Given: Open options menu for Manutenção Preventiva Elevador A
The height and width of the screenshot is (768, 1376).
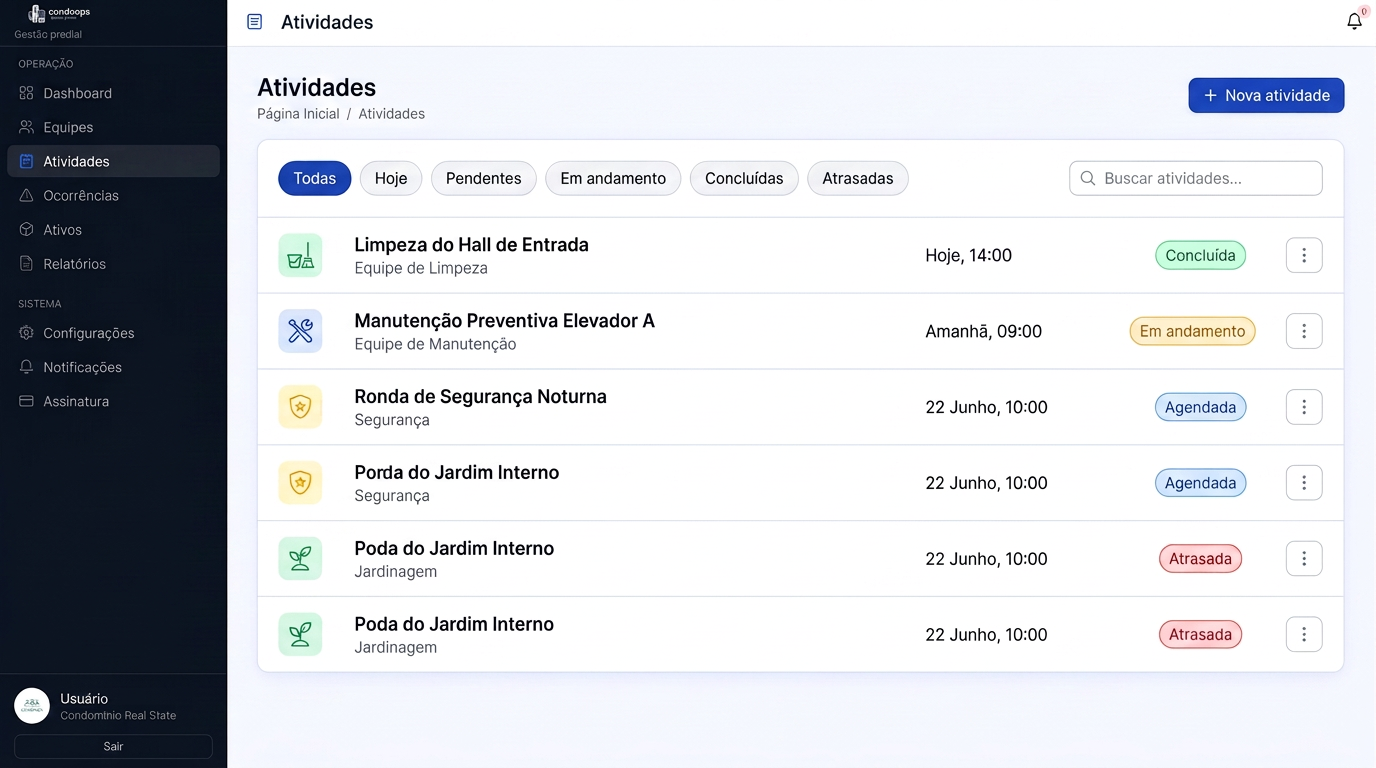Looking at the screenshot, I should click(1304, 331).
